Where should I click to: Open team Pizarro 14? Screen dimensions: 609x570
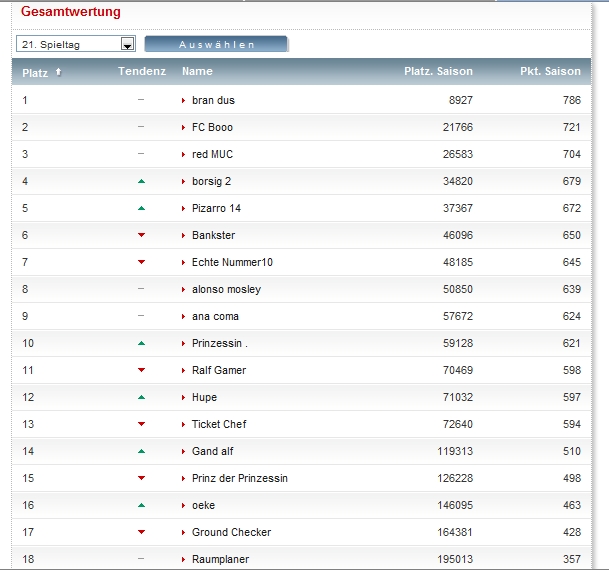tap(216, 208)
